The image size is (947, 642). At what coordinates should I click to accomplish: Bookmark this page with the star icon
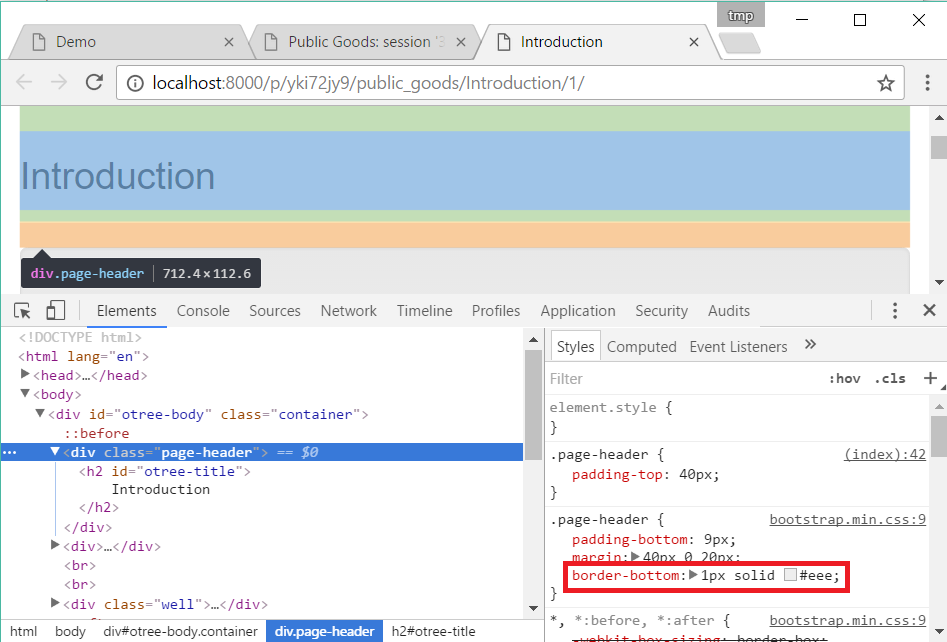pos(885,83)
